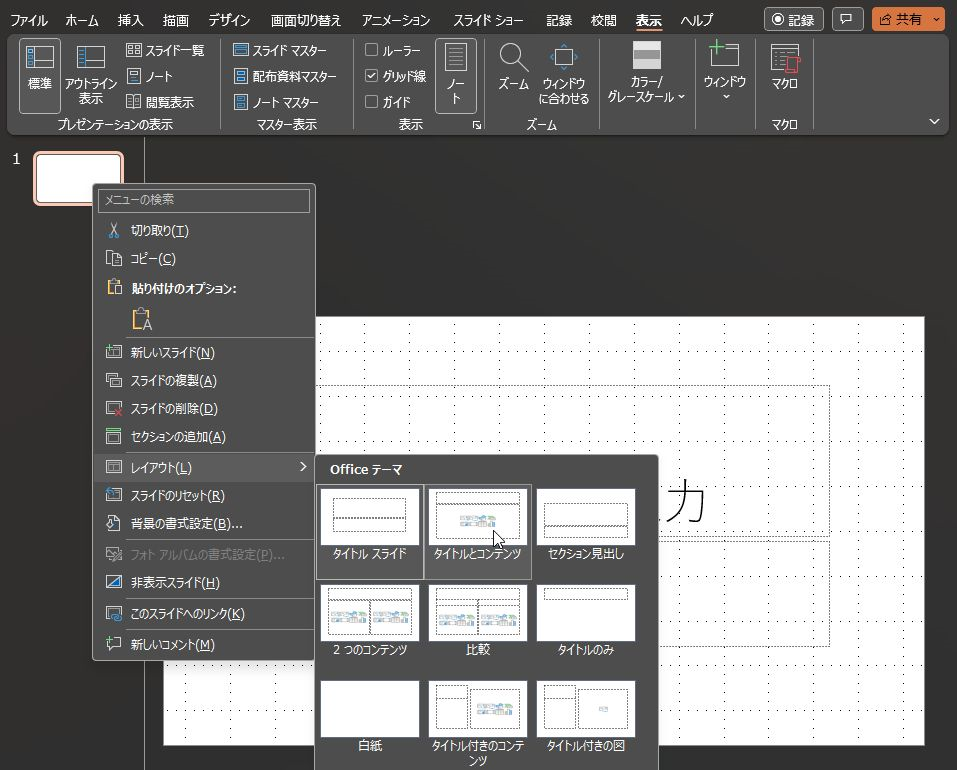Image resolution: width=957 pixels, height=770 pixels.
Task: Click the Zoom (ズーム) magnifier icon
Action: pyautogui.click(x=513, y=68)
